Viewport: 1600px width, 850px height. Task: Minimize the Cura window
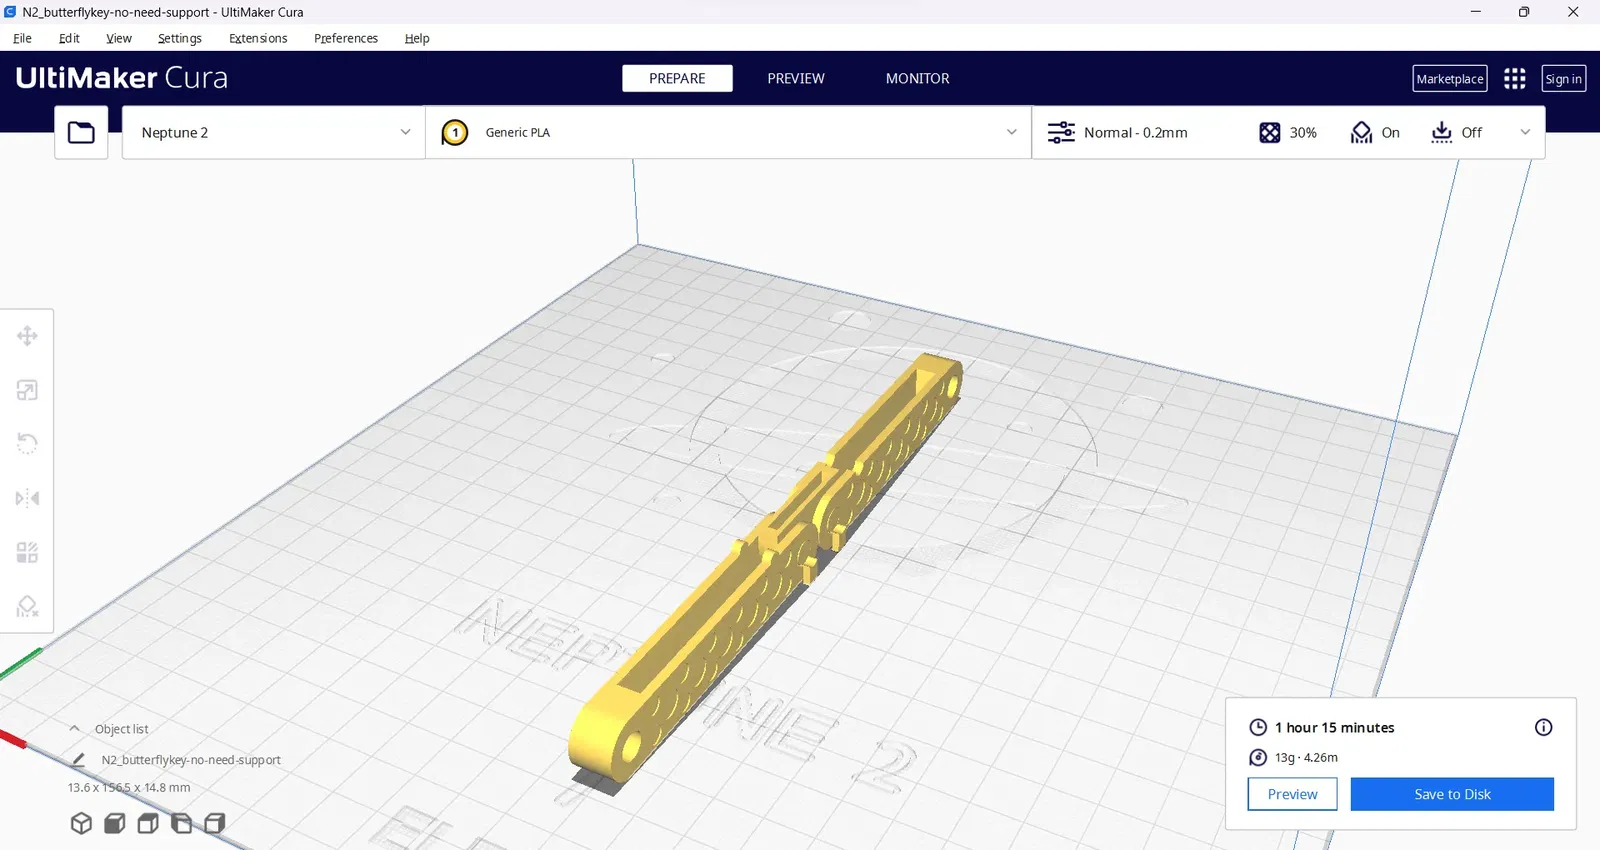coord(1475,12)
